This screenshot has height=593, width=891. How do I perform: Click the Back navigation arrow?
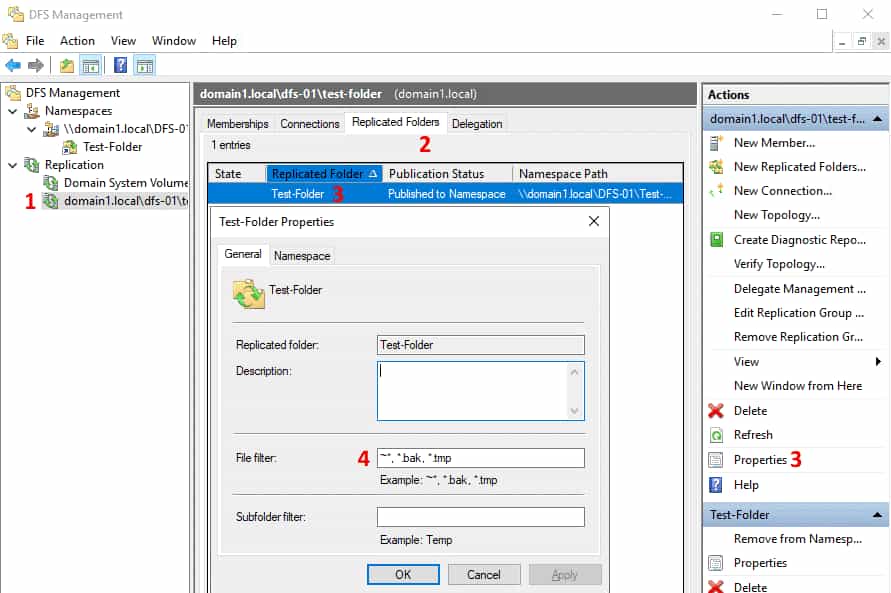pos(12,65)
